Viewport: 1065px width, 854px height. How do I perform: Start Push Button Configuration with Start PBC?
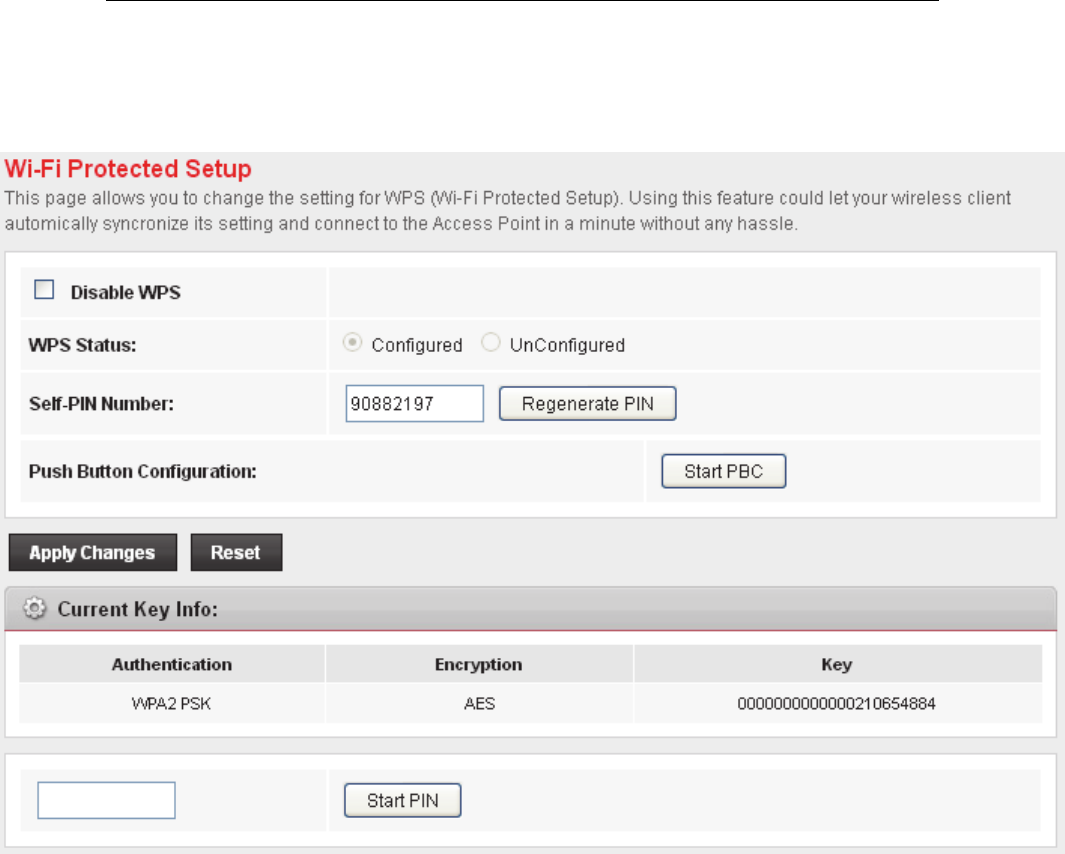(723, 472)
